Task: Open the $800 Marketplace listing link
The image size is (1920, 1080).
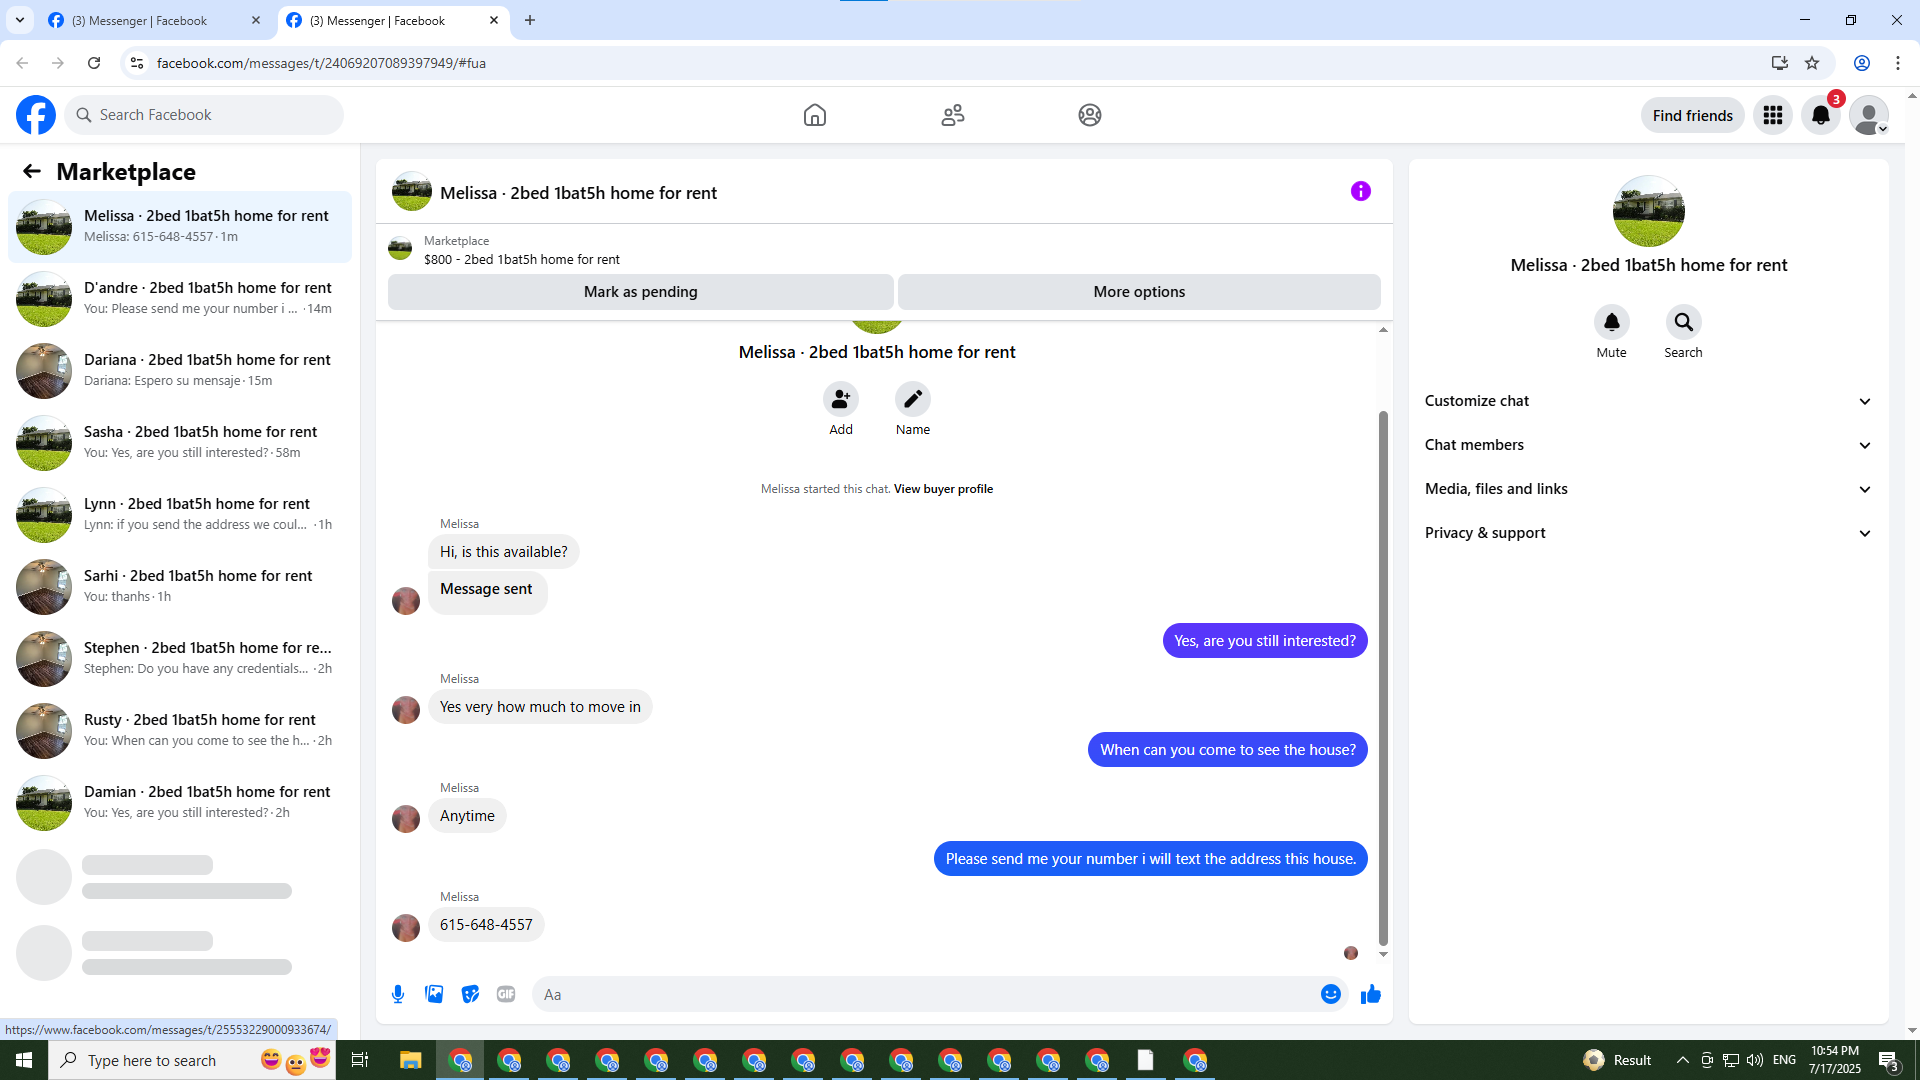Action: coord(521,259)
